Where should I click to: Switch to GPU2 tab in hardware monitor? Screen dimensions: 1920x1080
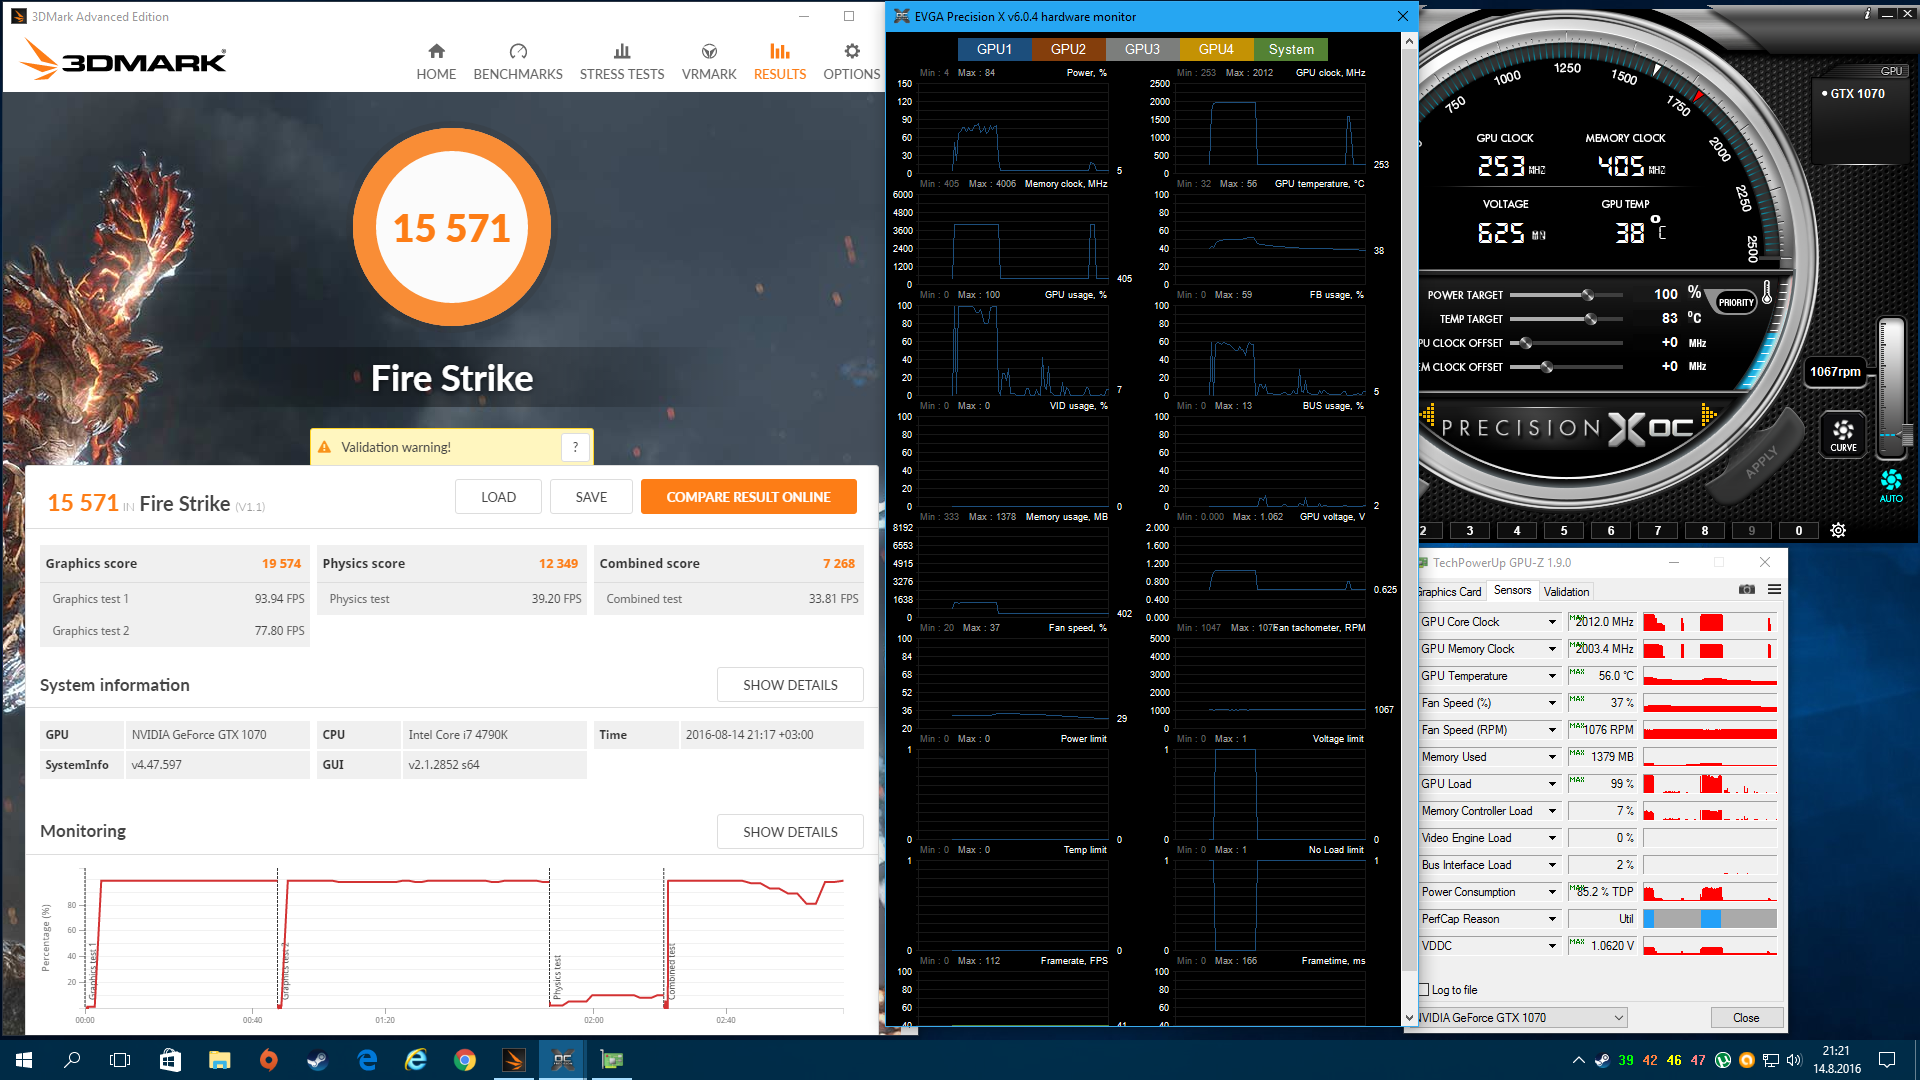click(1068, 49)
